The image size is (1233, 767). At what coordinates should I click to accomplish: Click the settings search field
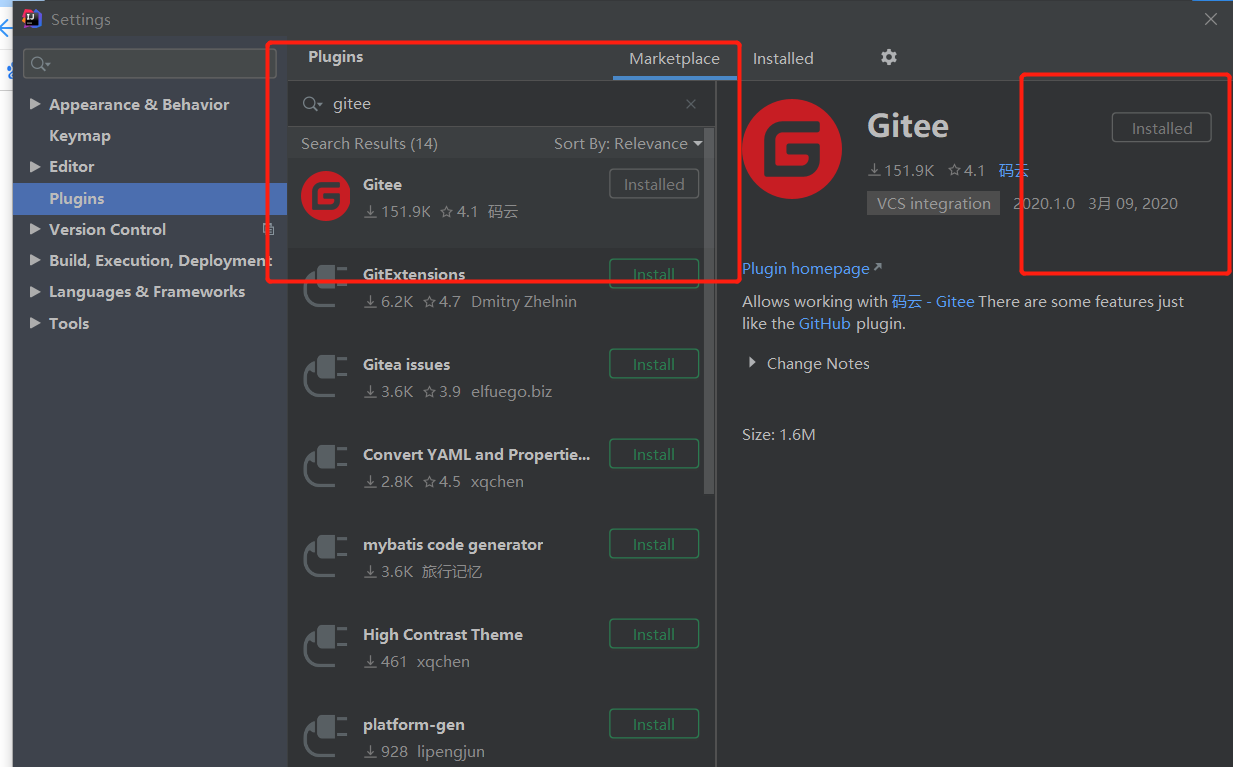click(150, 63)
